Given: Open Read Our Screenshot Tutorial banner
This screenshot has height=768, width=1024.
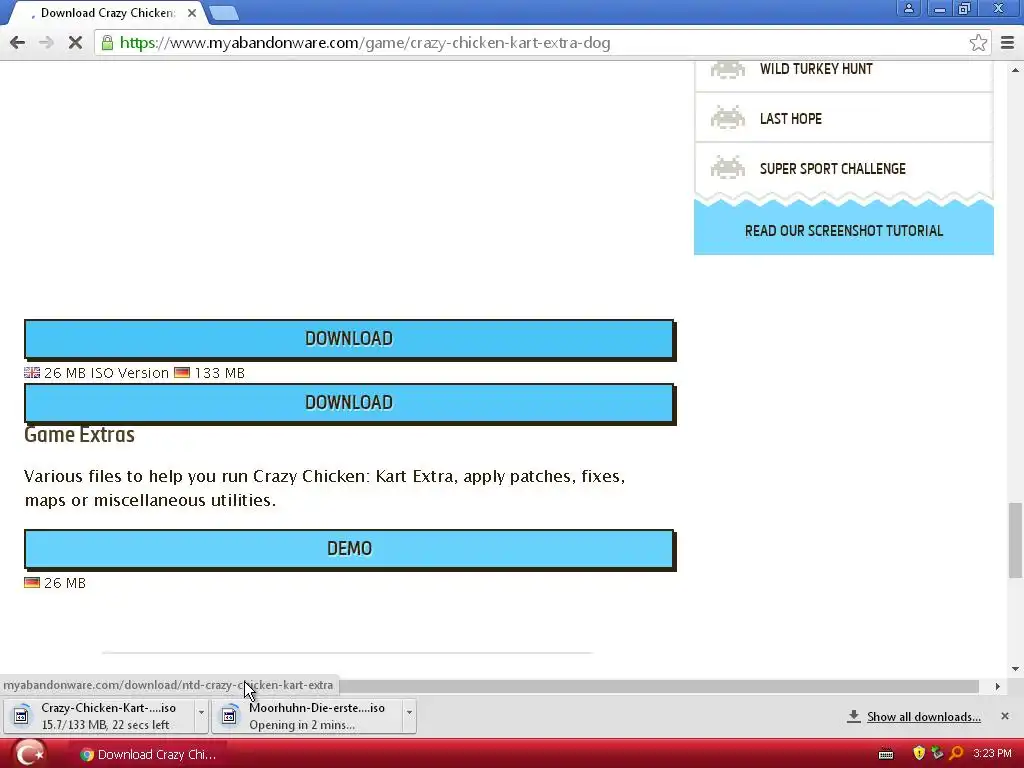Looking at the screenshot, I should click(x=844, y=231).
